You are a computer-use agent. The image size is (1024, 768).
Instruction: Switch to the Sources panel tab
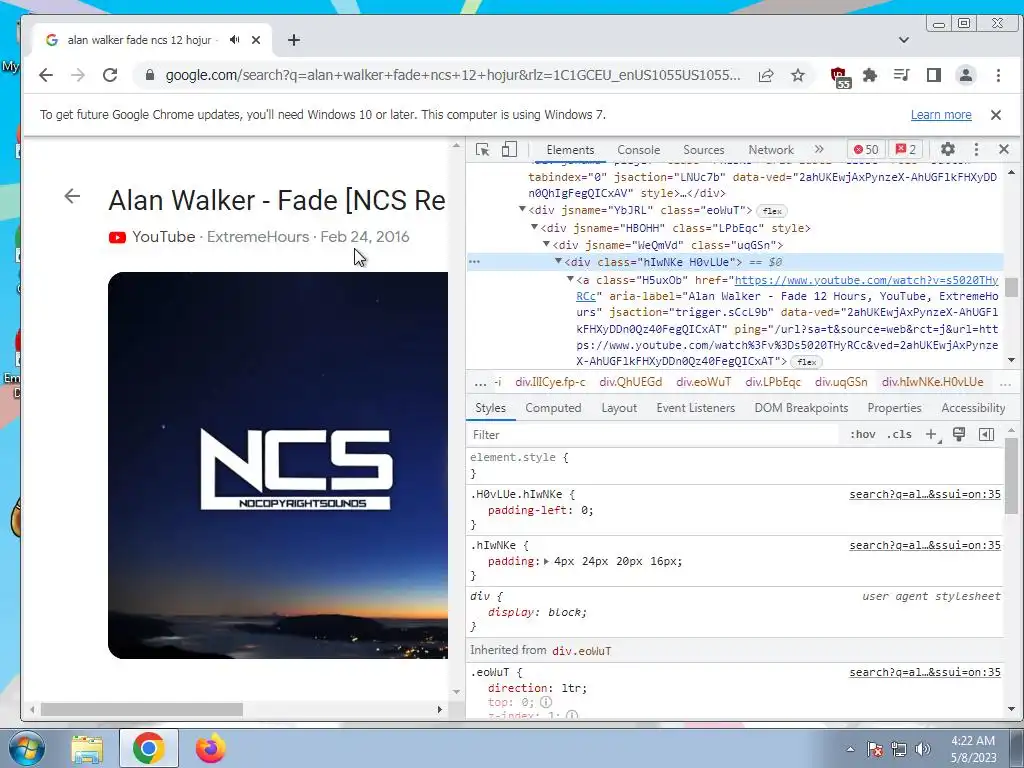[703, 150]
